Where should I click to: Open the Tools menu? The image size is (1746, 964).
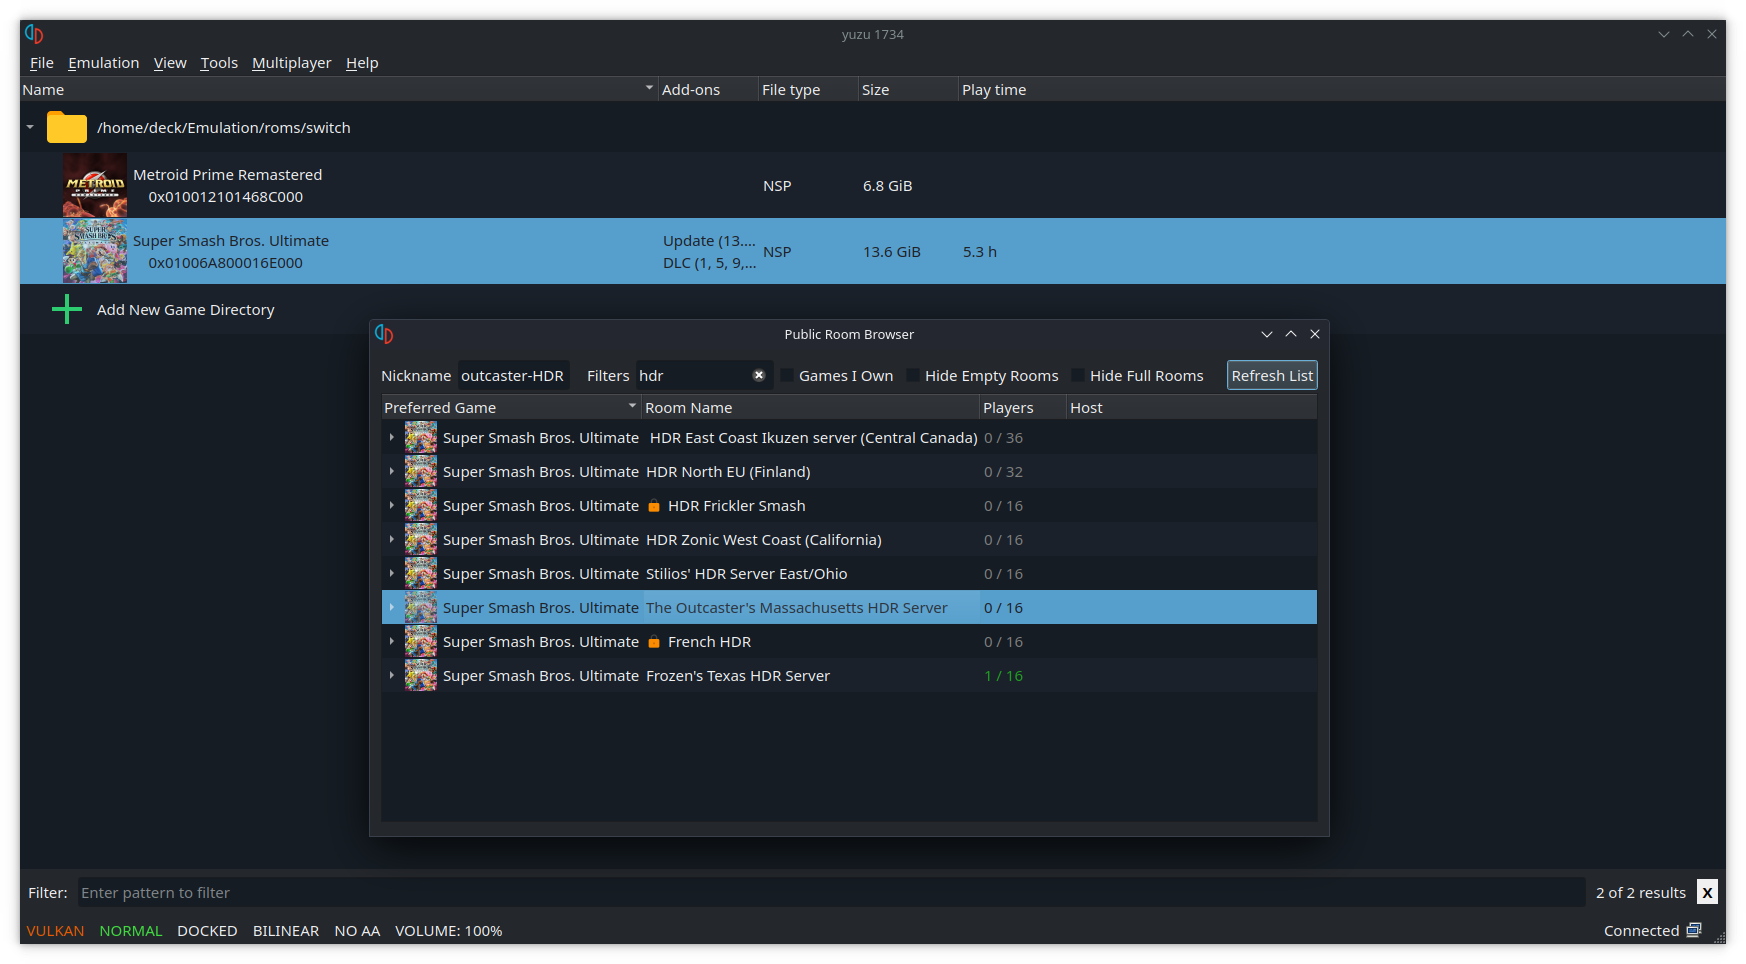[219, 63]
